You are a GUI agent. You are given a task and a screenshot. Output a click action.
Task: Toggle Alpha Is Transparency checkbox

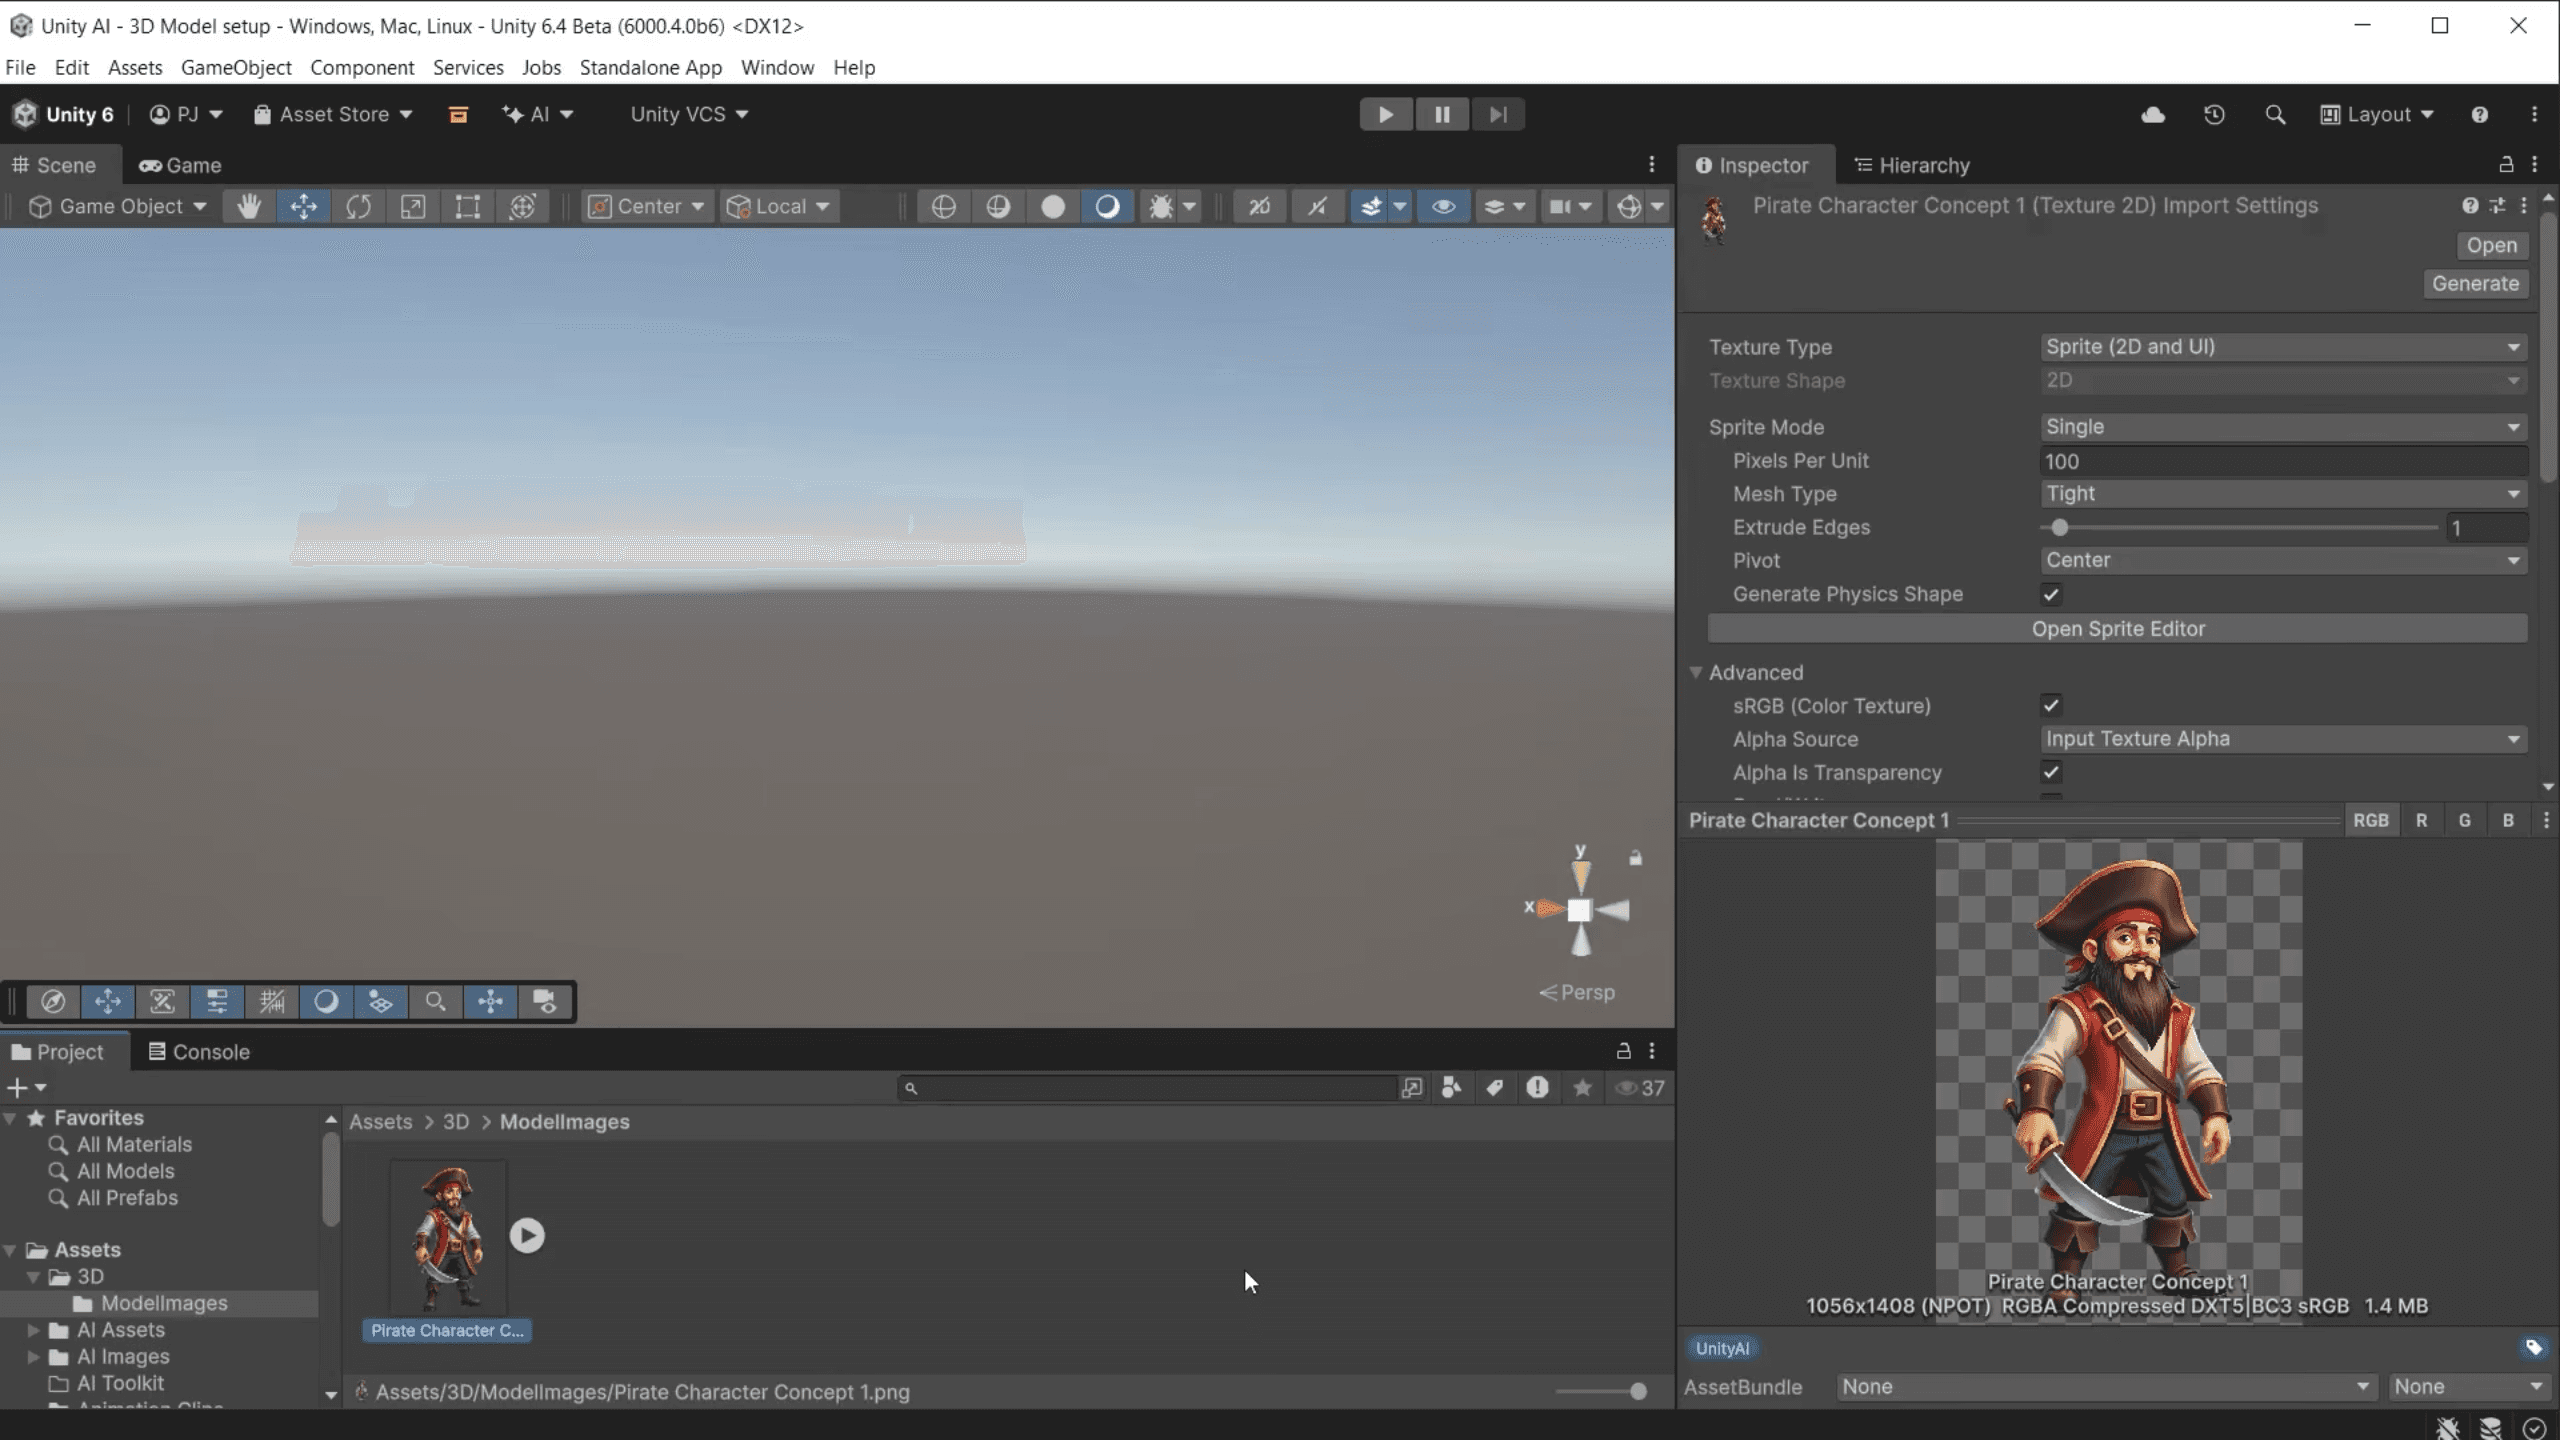(x=2051, y=773)
